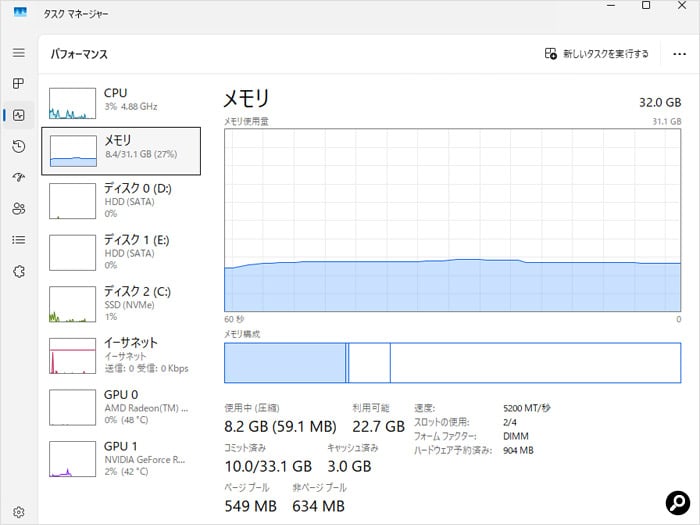Expand the three-dots more options menu
Image resolution: width=700 pixels, height=525 pixels.
(x=679, y=54)
